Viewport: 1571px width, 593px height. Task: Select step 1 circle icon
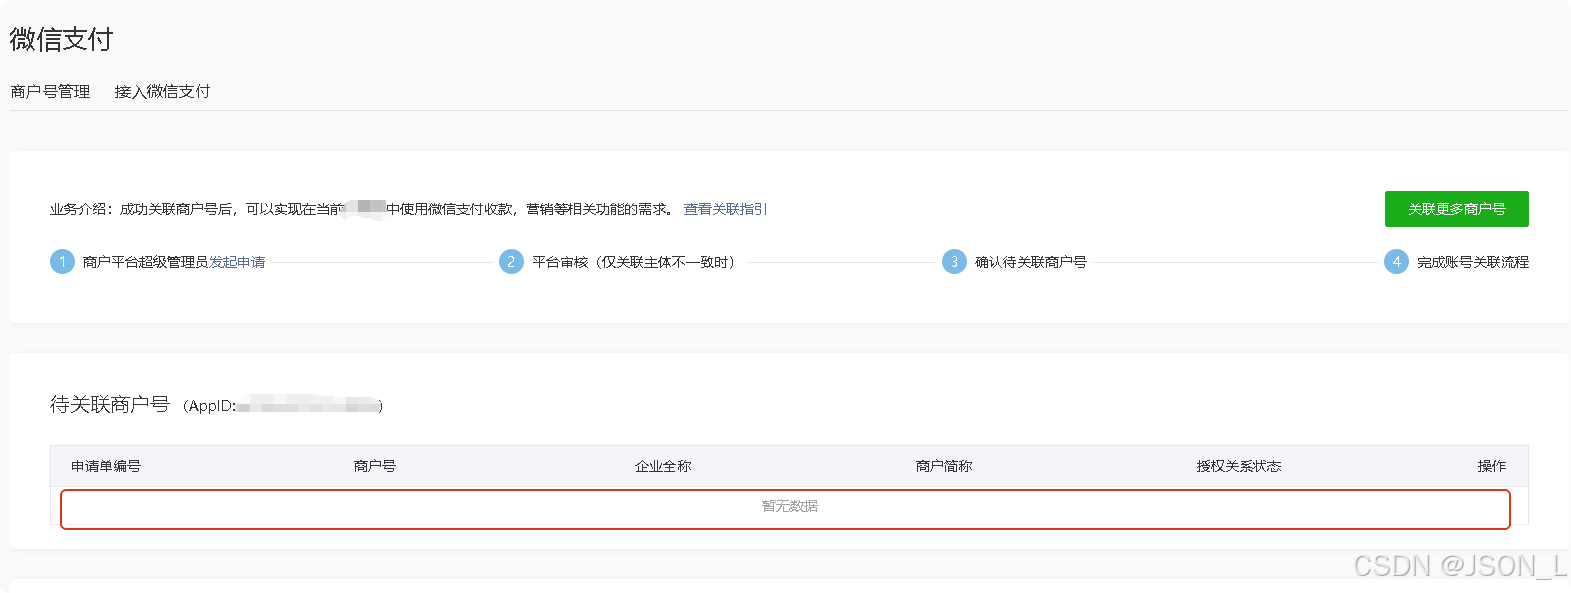coord(62,262)
